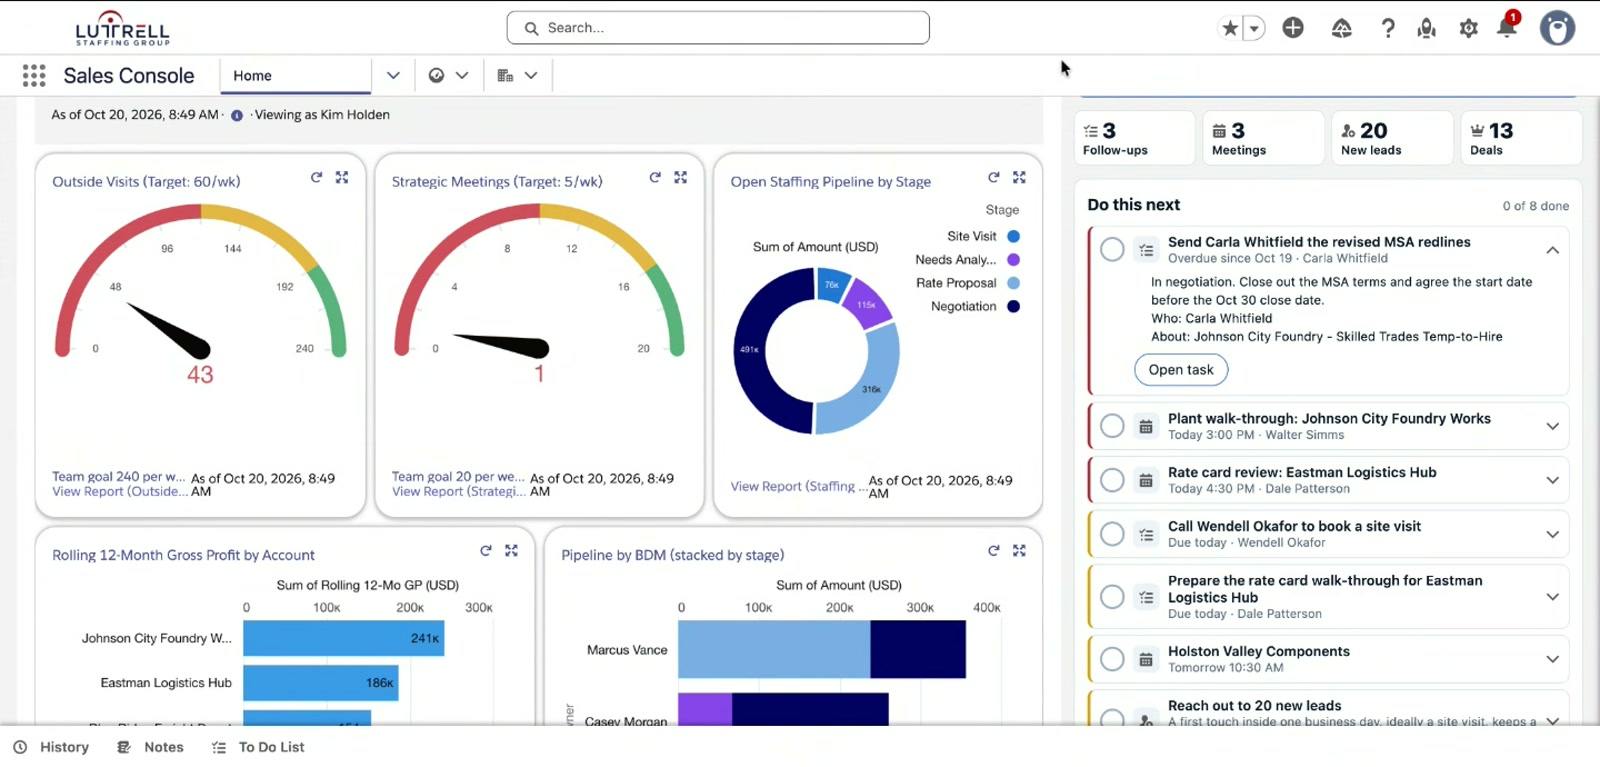Open the Setup gear icon
Image resolution: width=1600 pixels, height=767 pixels.
pos(1468,28)
